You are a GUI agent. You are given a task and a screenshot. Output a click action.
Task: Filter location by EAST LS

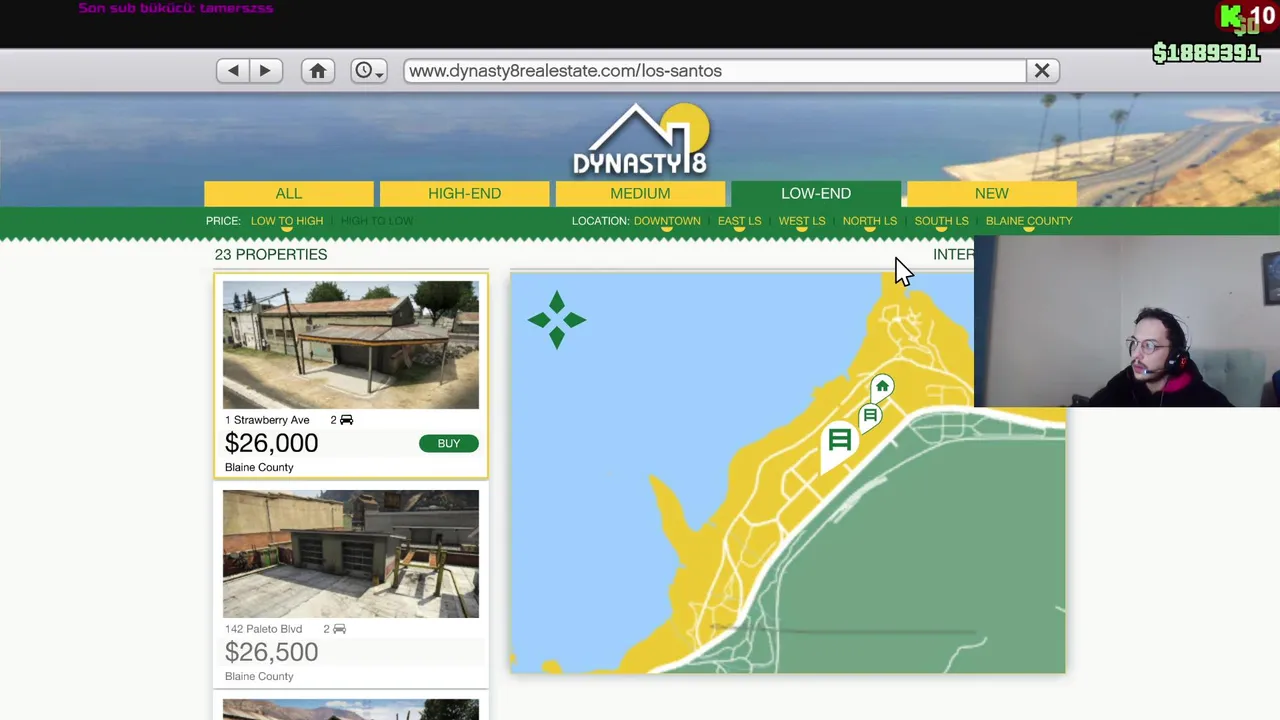coord(739,221)
